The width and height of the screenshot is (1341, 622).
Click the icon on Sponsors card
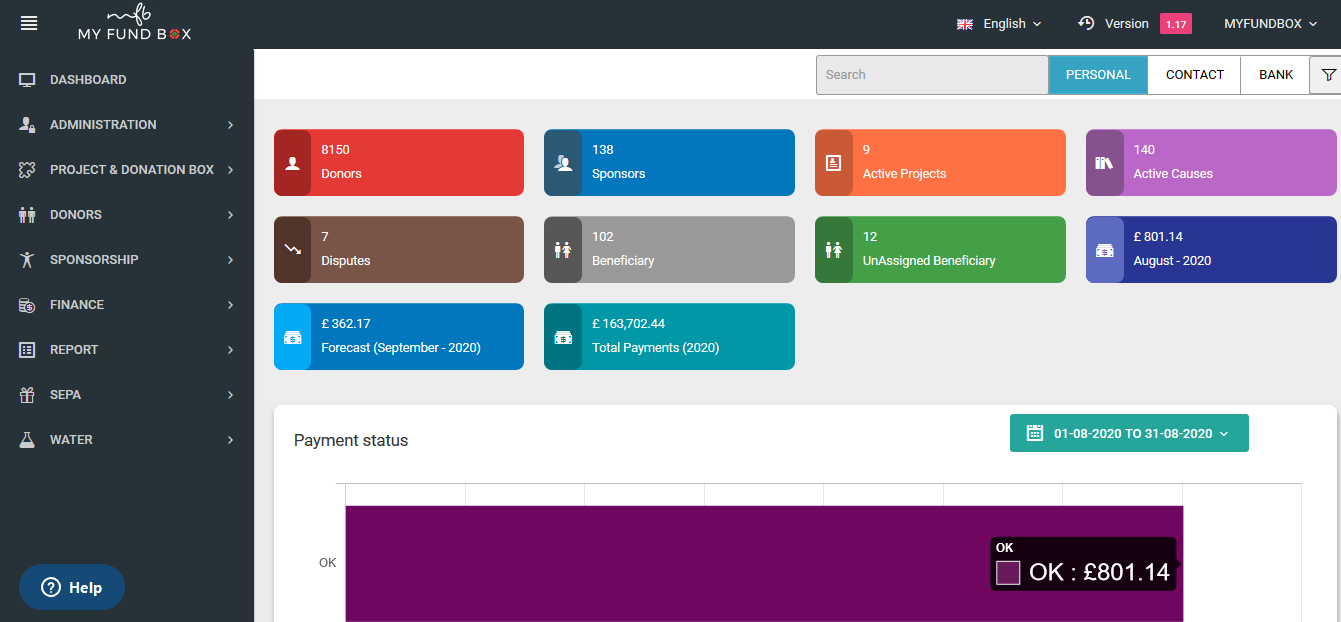(563, 162)
